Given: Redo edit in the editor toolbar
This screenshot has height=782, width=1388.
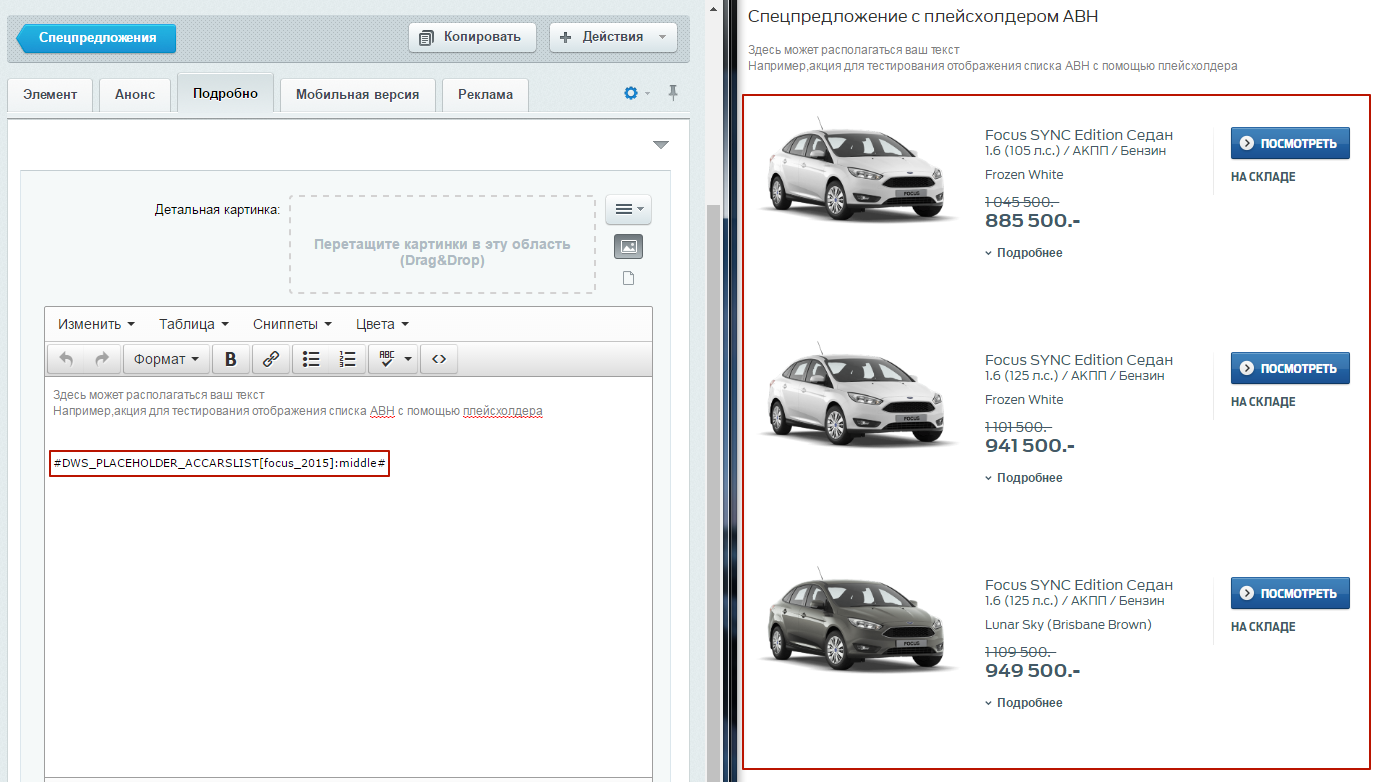Looking at the screenshot, I should point(101,359).
